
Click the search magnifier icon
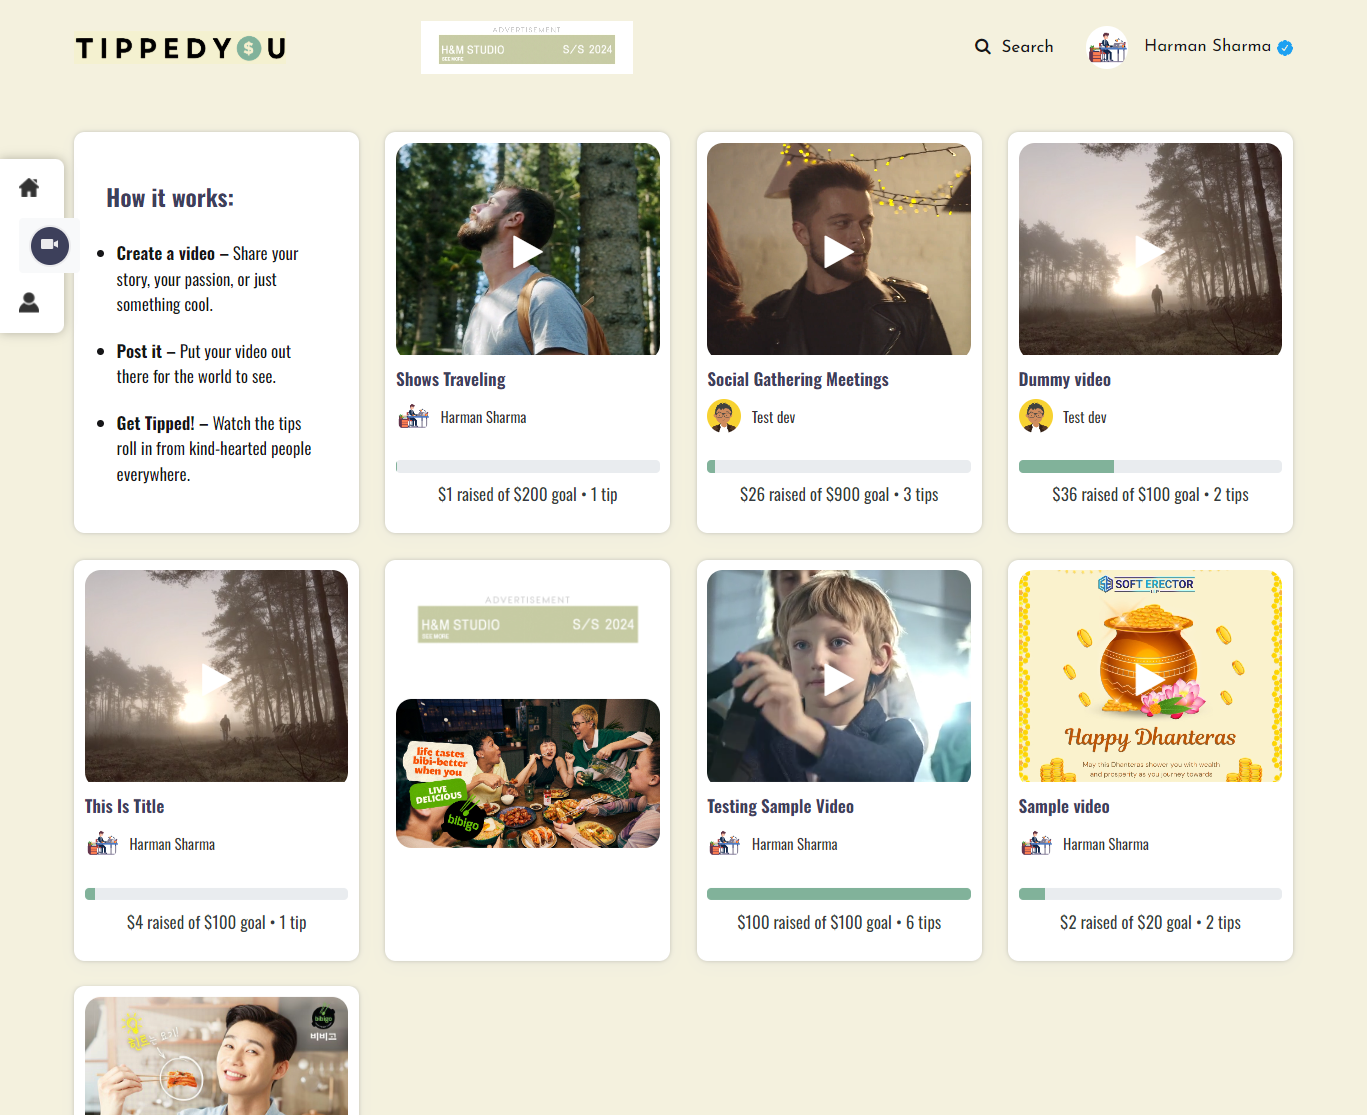983,47
